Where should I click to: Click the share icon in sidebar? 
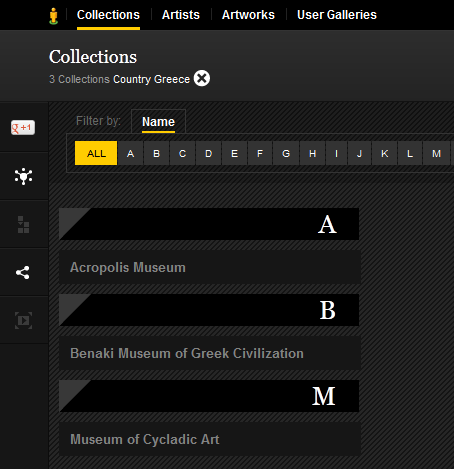23,273
